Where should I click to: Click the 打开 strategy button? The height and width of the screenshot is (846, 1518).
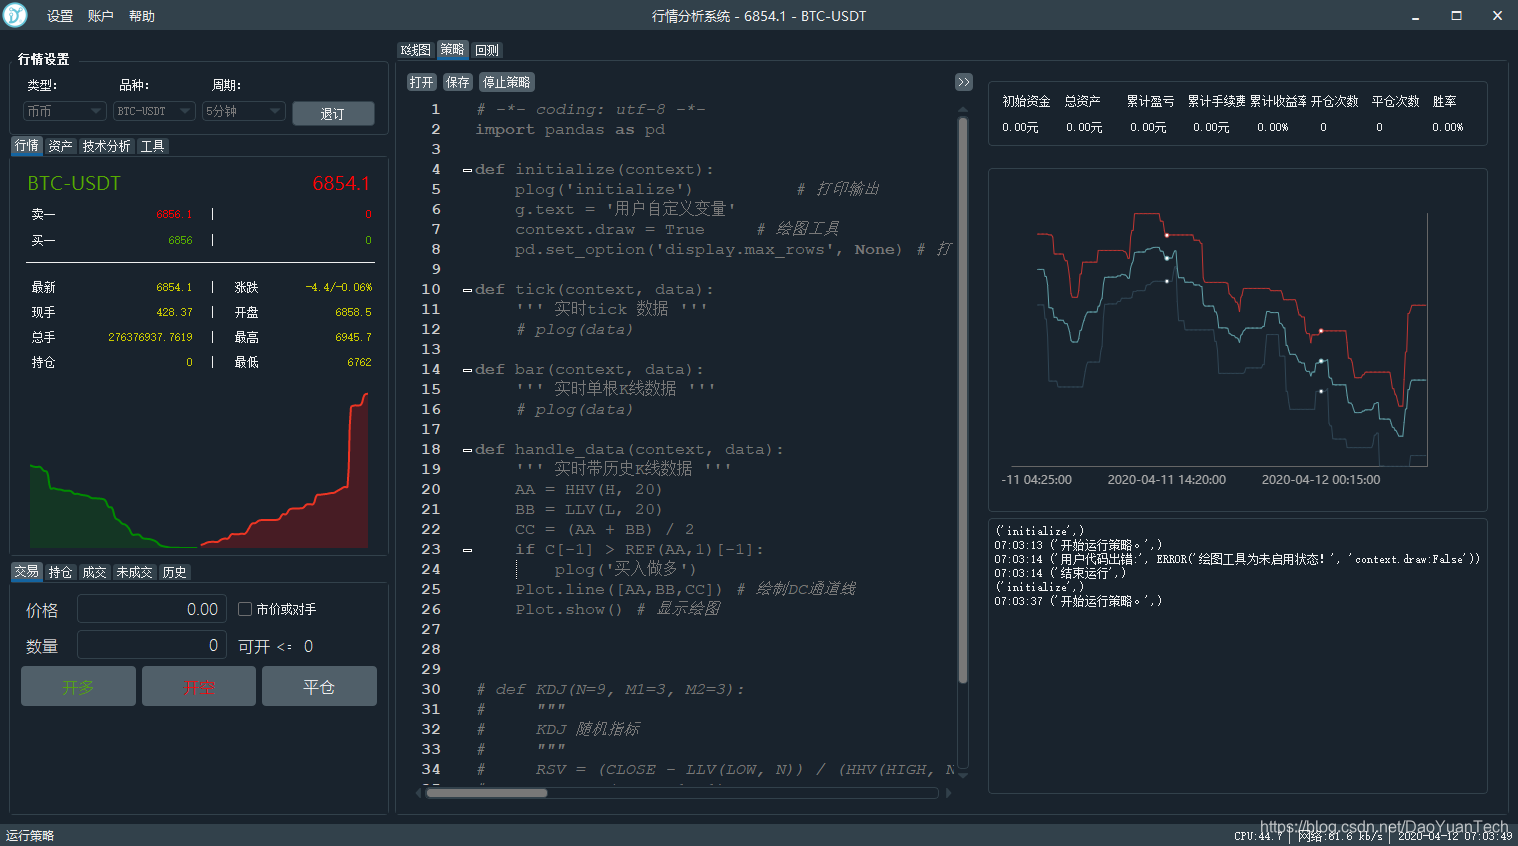pos(422,82)
